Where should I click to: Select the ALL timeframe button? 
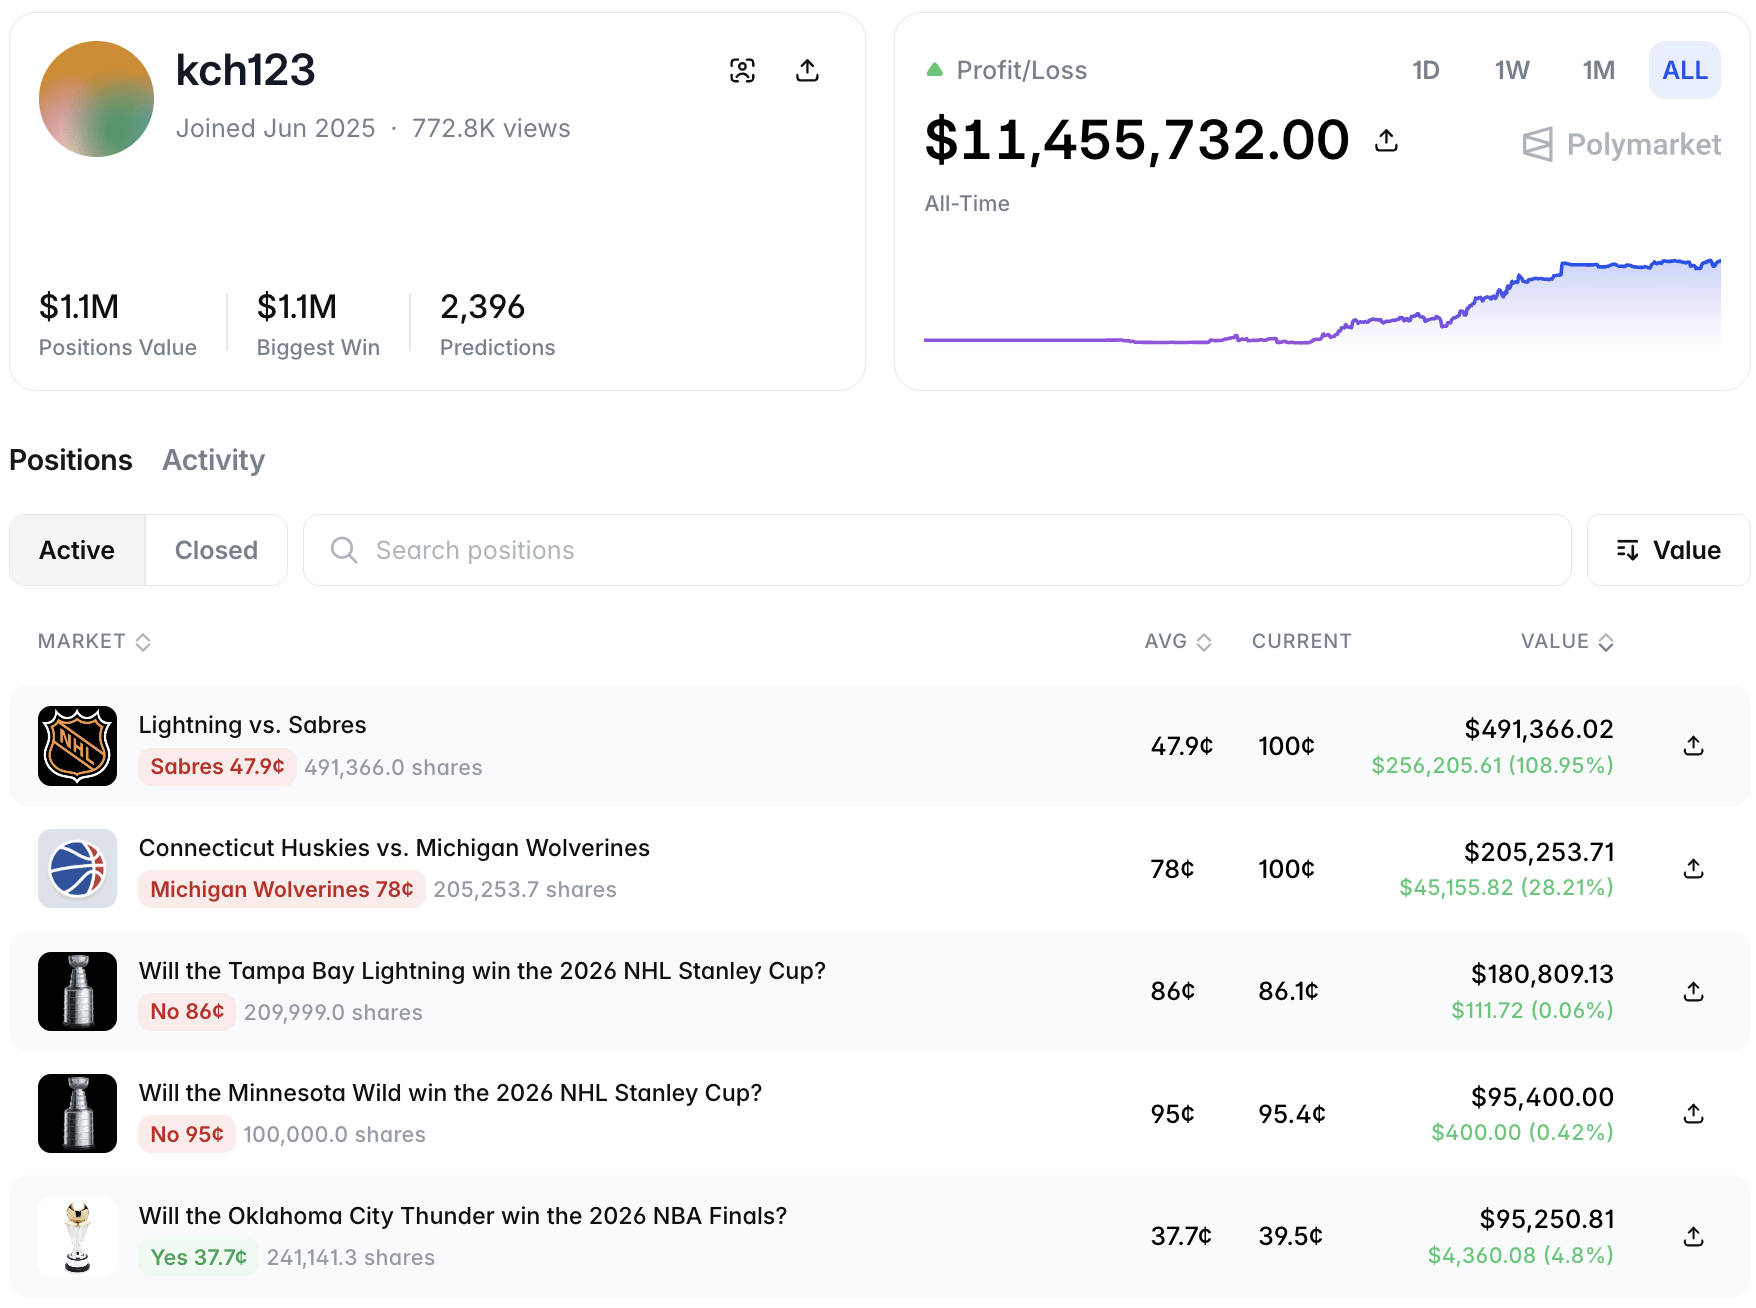tap(1684, 70)
